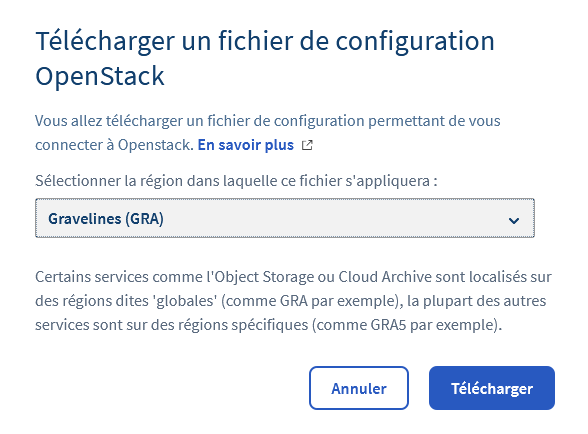Viewport: 588px width, 434px height.
Task: Click the Sélectionner la région label text
Action: (236, 181)
